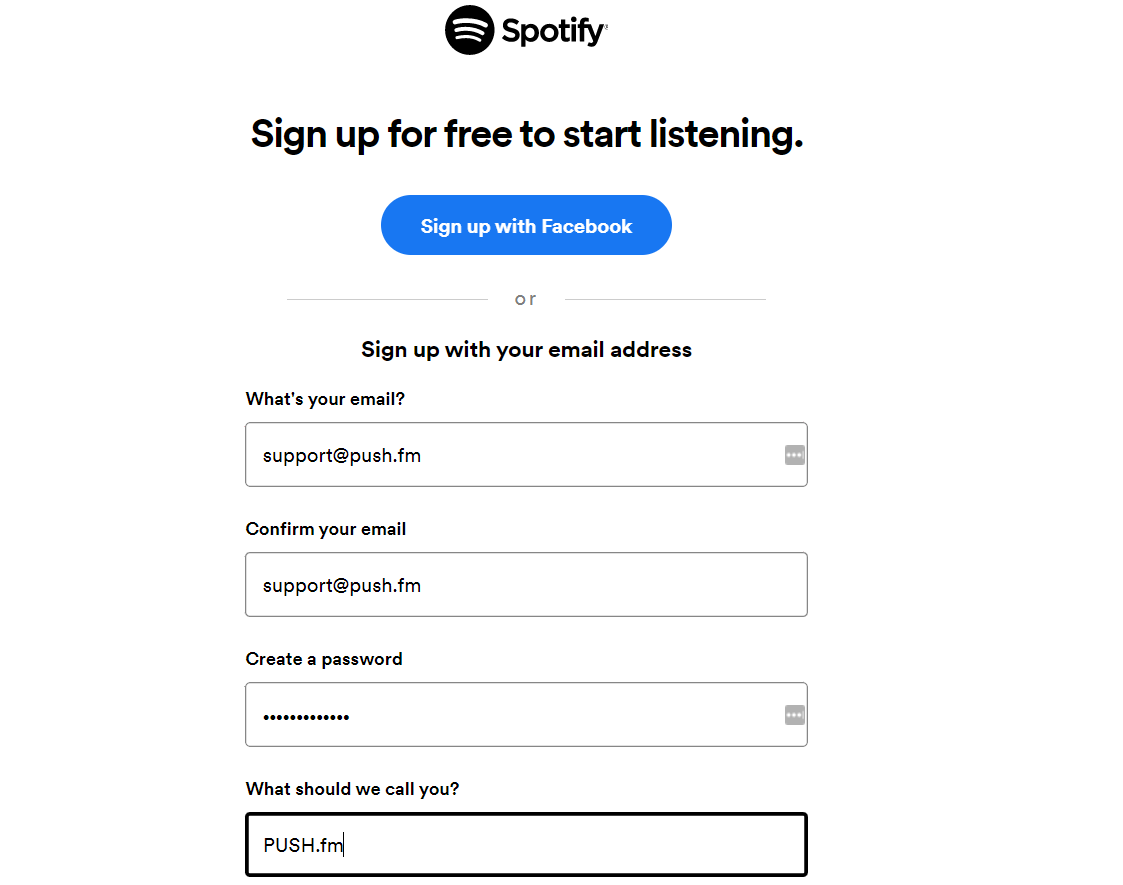Open password manager icon in email field
This screenshot has height=885, width=1123.
point(794,455)
